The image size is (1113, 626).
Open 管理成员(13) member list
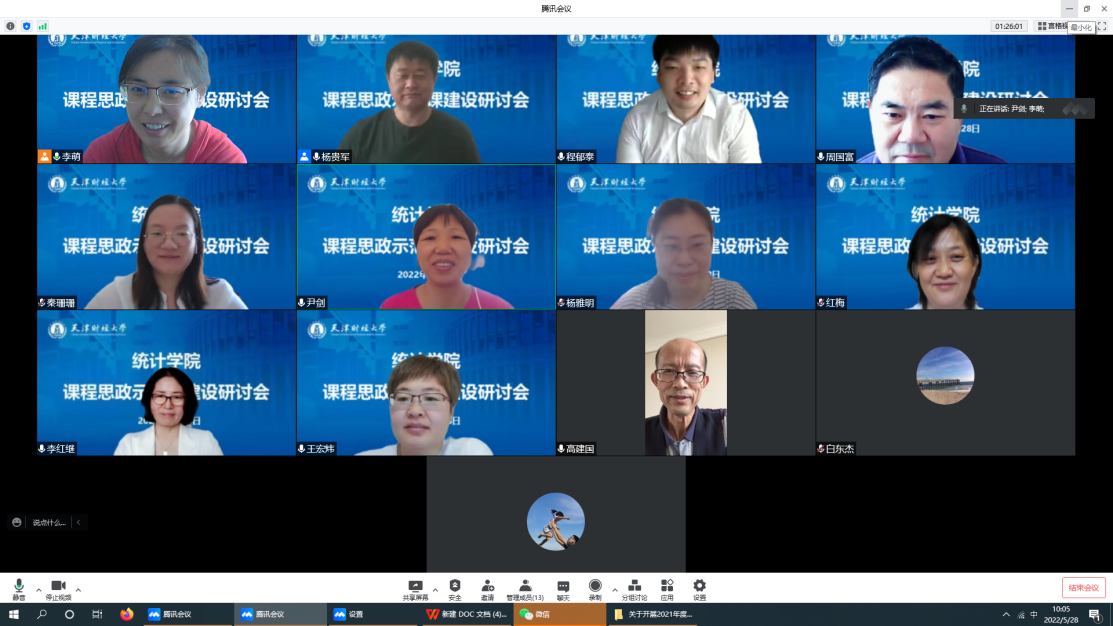525,589
